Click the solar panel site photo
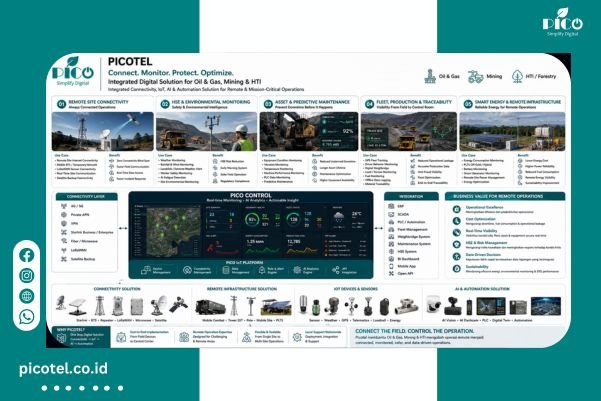Image resolution: width=601 pixels, height=401 pixels. (x=512, y=131)
